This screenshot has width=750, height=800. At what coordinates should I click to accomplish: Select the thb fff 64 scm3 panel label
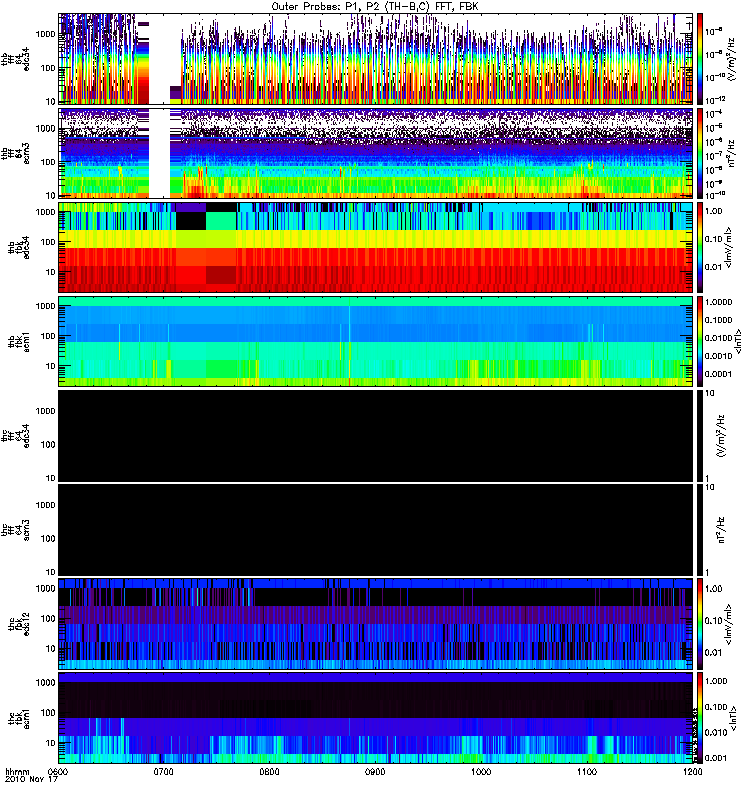click(x=15, y=153)
